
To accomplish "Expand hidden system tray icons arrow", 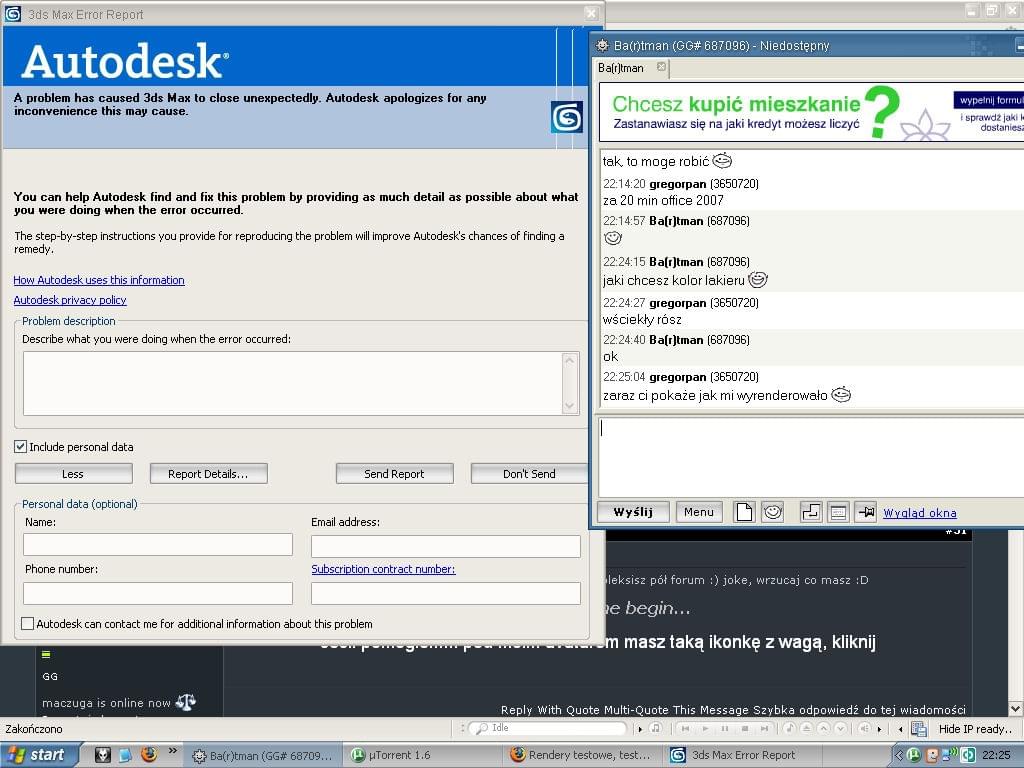I will 899,756.
